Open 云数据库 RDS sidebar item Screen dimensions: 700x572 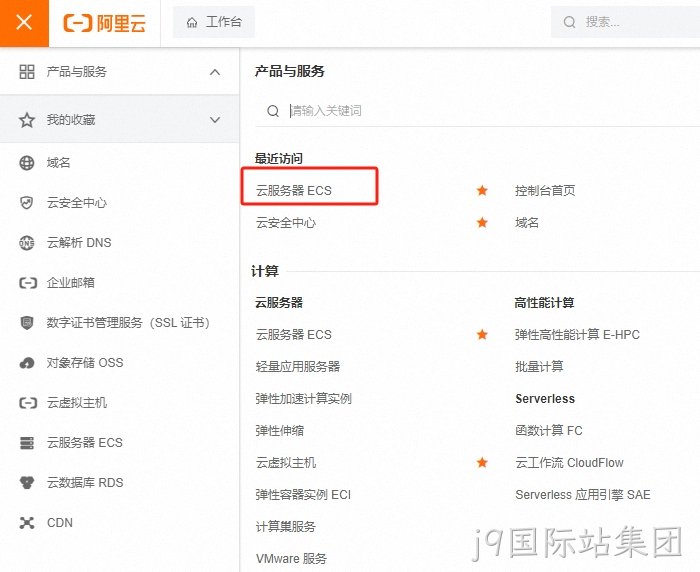85,482
